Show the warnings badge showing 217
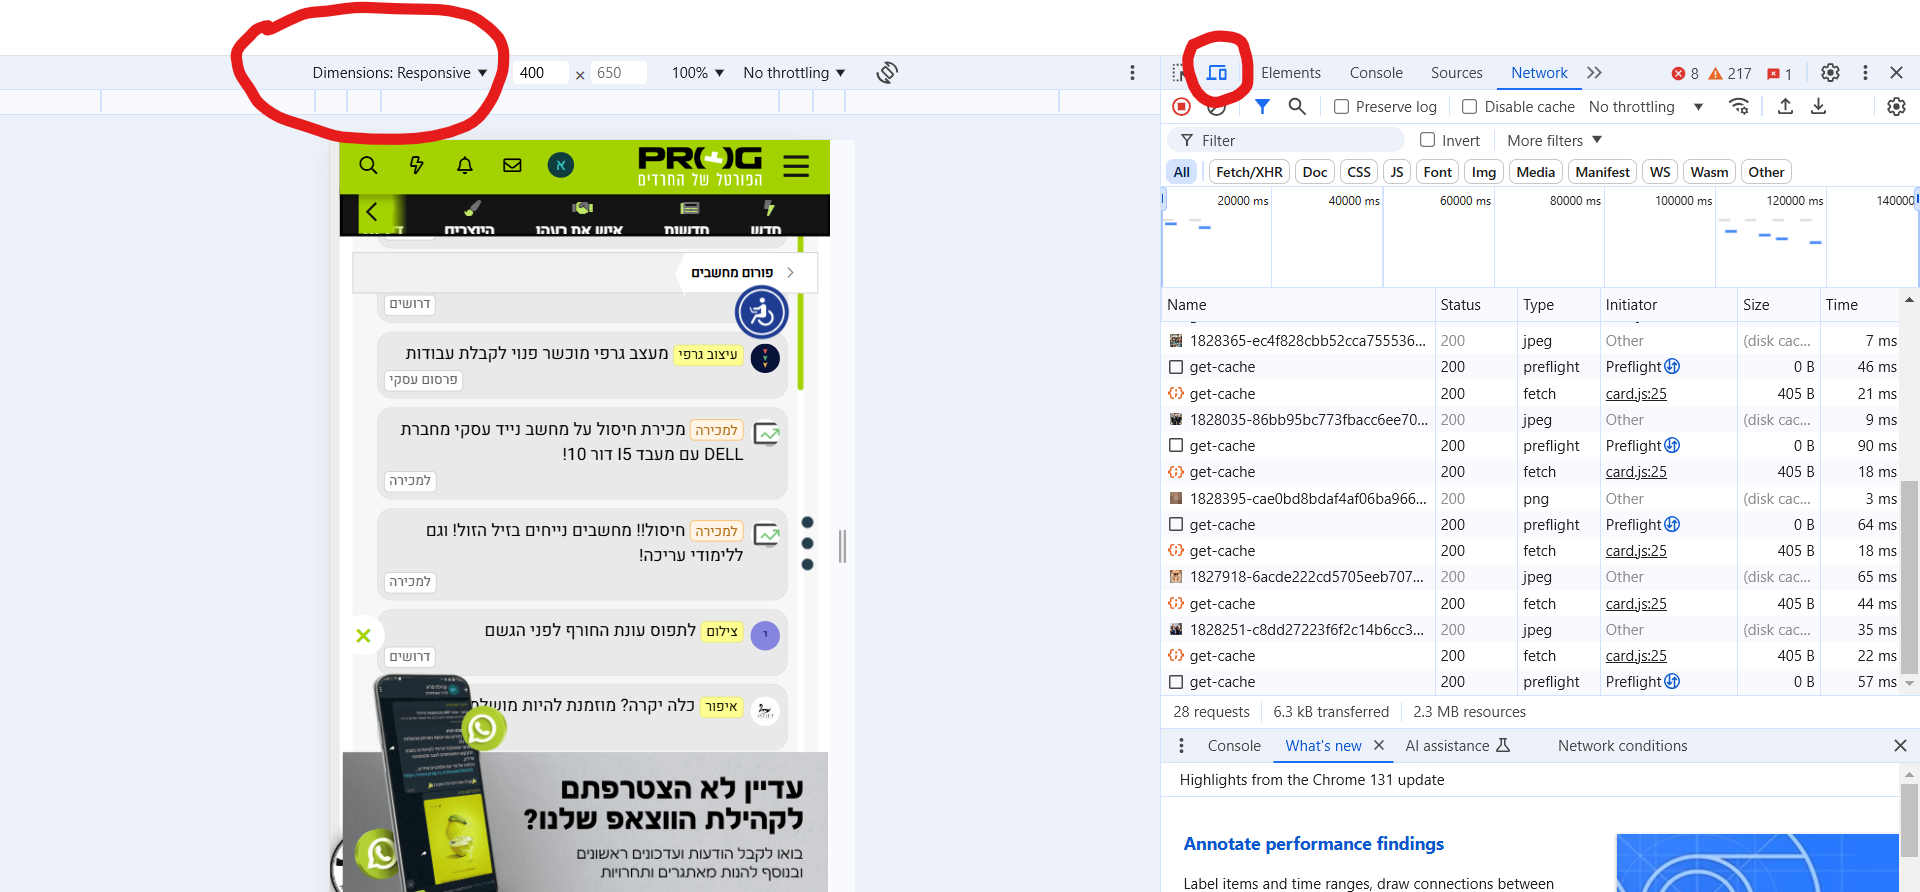 coord(1730,73)
